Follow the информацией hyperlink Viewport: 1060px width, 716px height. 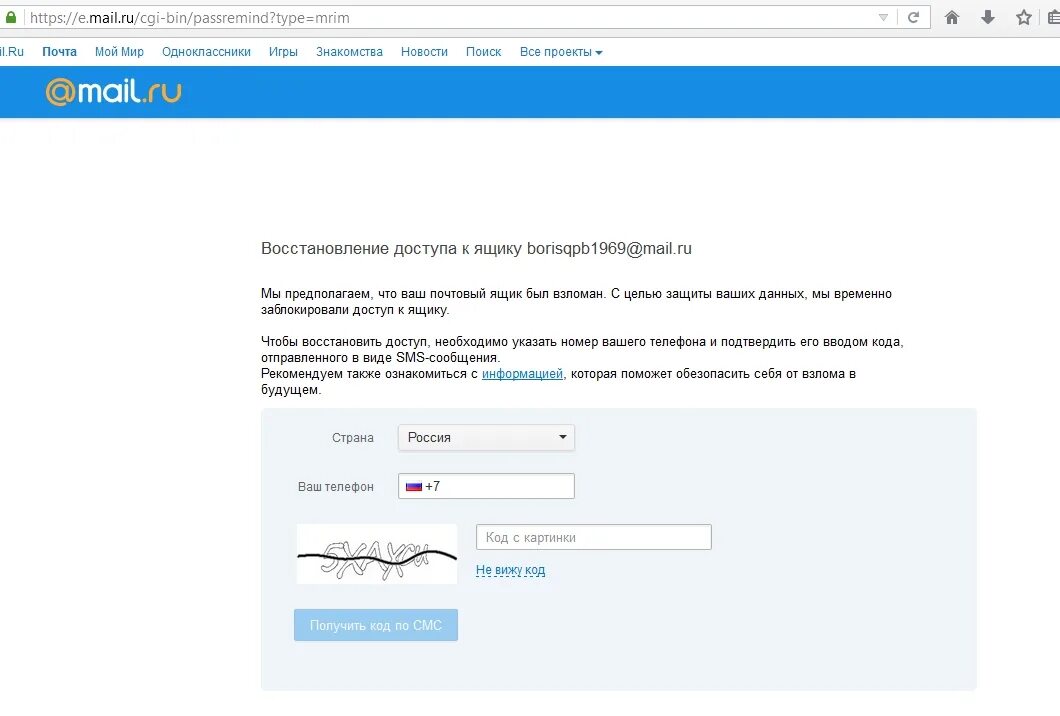point(522,374)
